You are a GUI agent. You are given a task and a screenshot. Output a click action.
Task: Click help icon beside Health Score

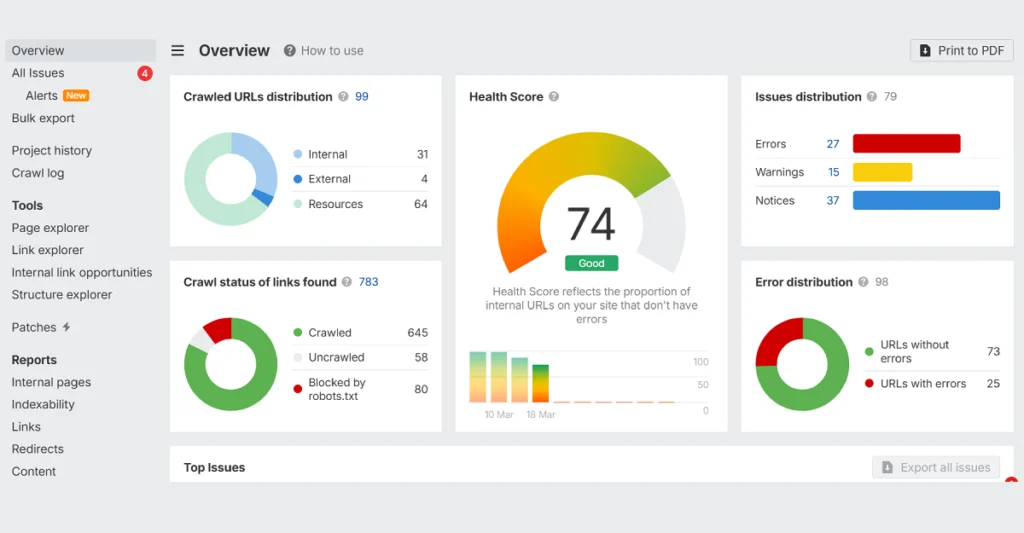click(x=554, y=97)
